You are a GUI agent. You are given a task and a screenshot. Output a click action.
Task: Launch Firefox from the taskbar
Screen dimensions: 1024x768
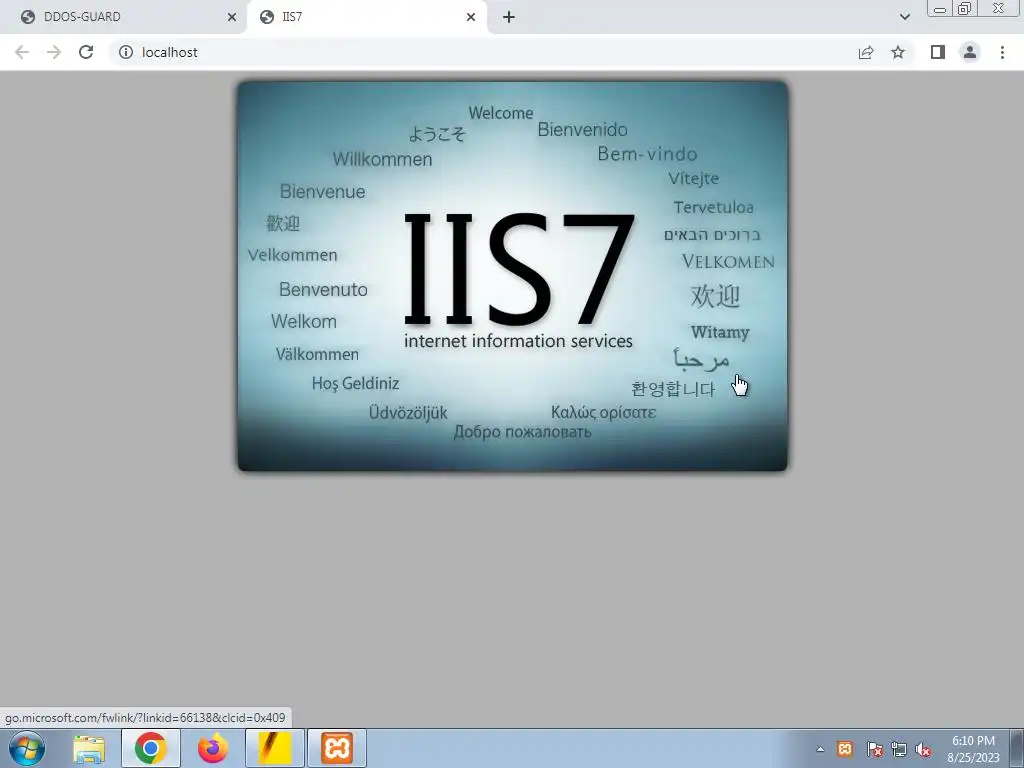point(213,748)
